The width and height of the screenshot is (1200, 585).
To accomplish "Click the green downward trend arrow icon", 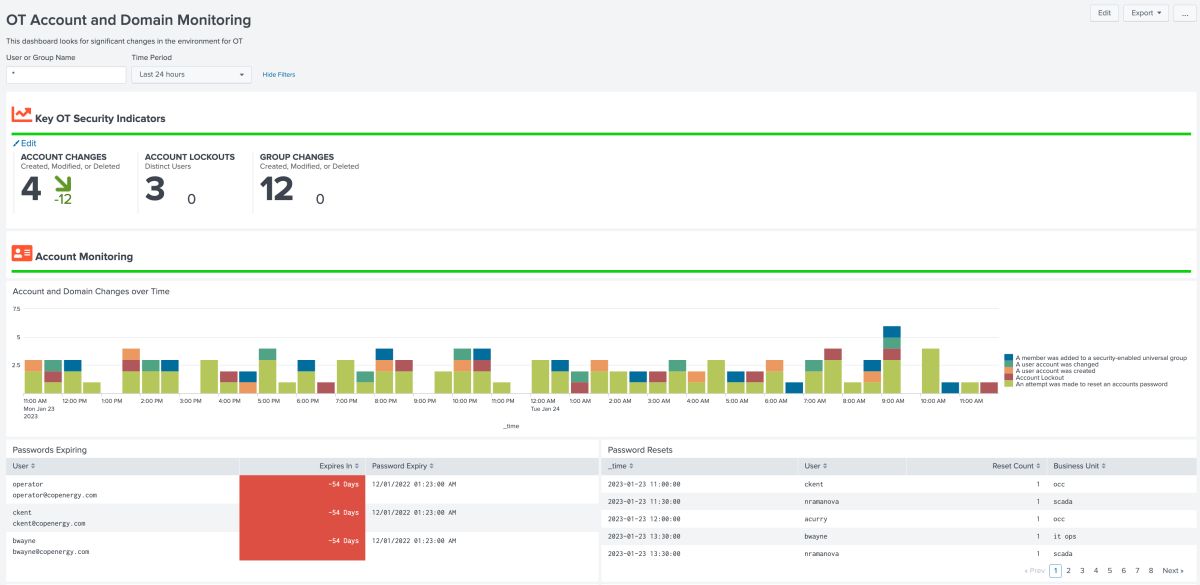I will pos(63,183).
